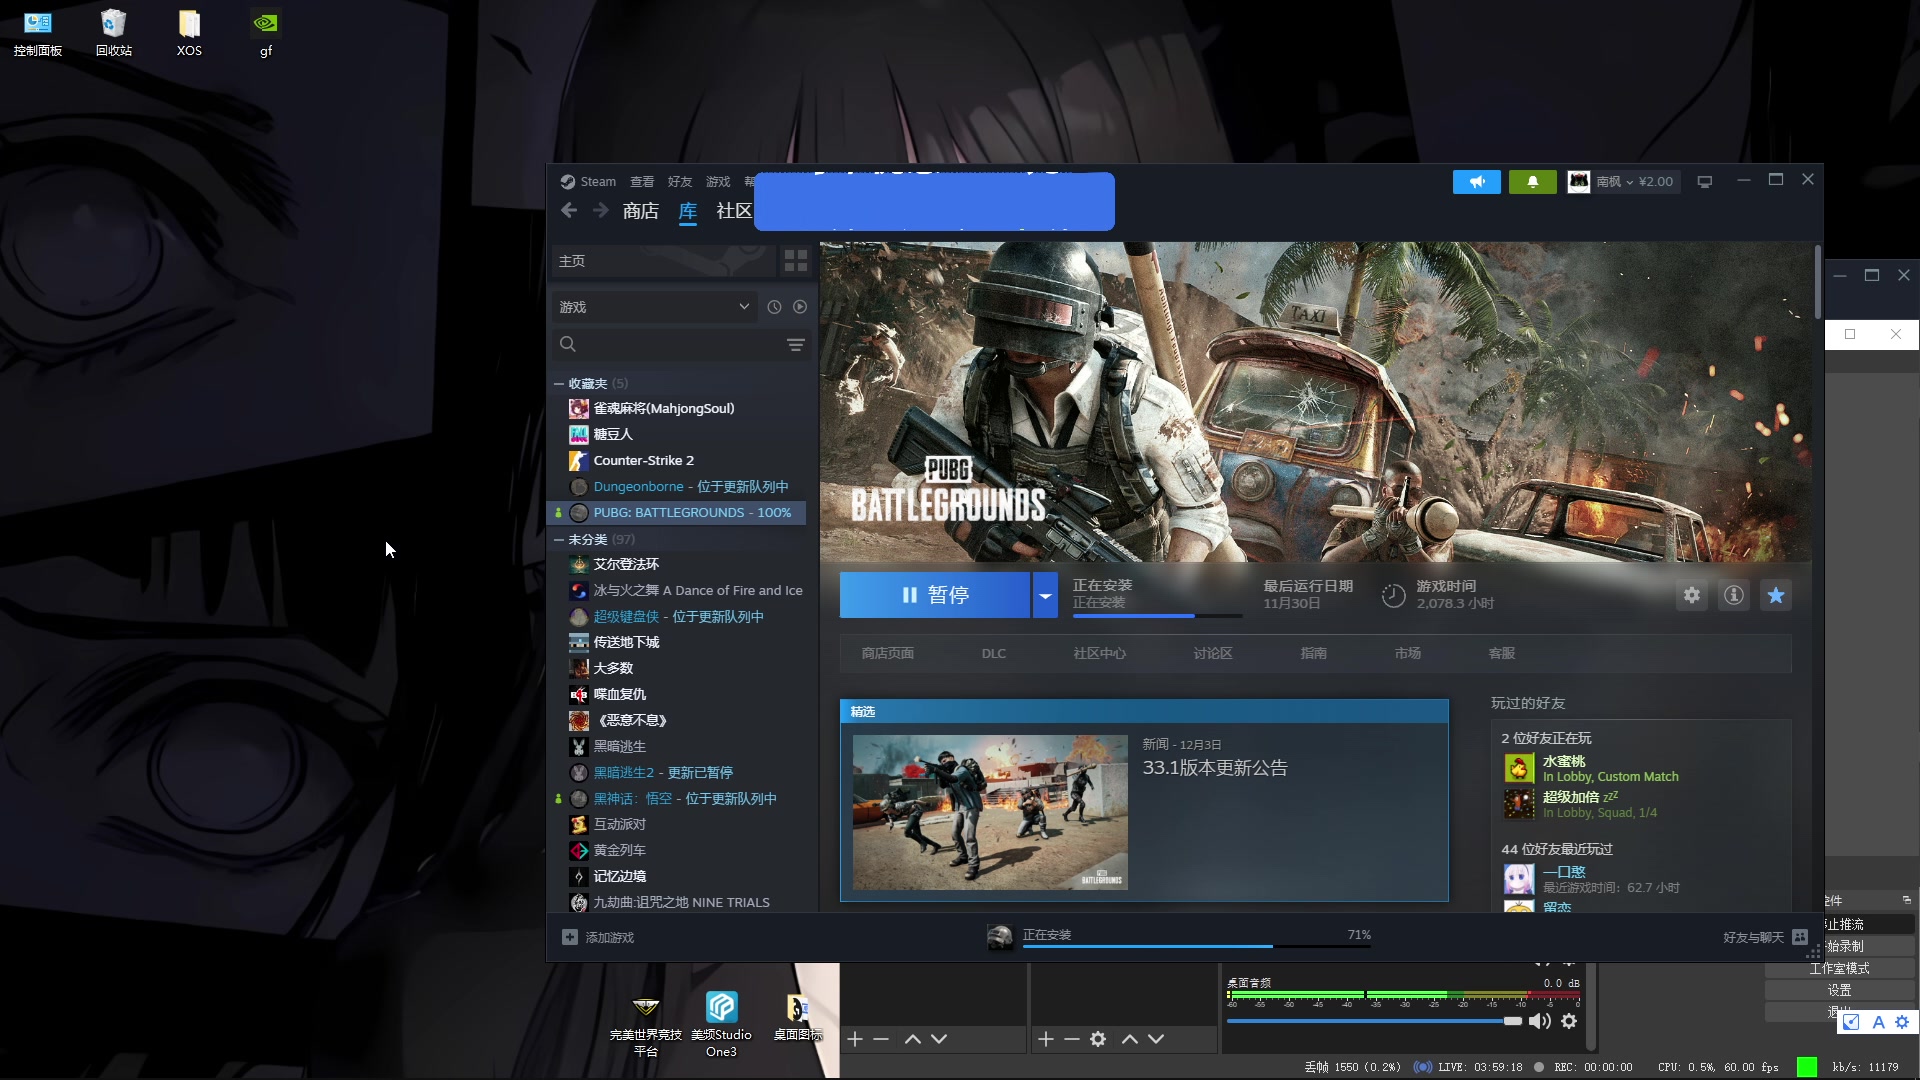Switch library to grid collections view

point(796,261)
